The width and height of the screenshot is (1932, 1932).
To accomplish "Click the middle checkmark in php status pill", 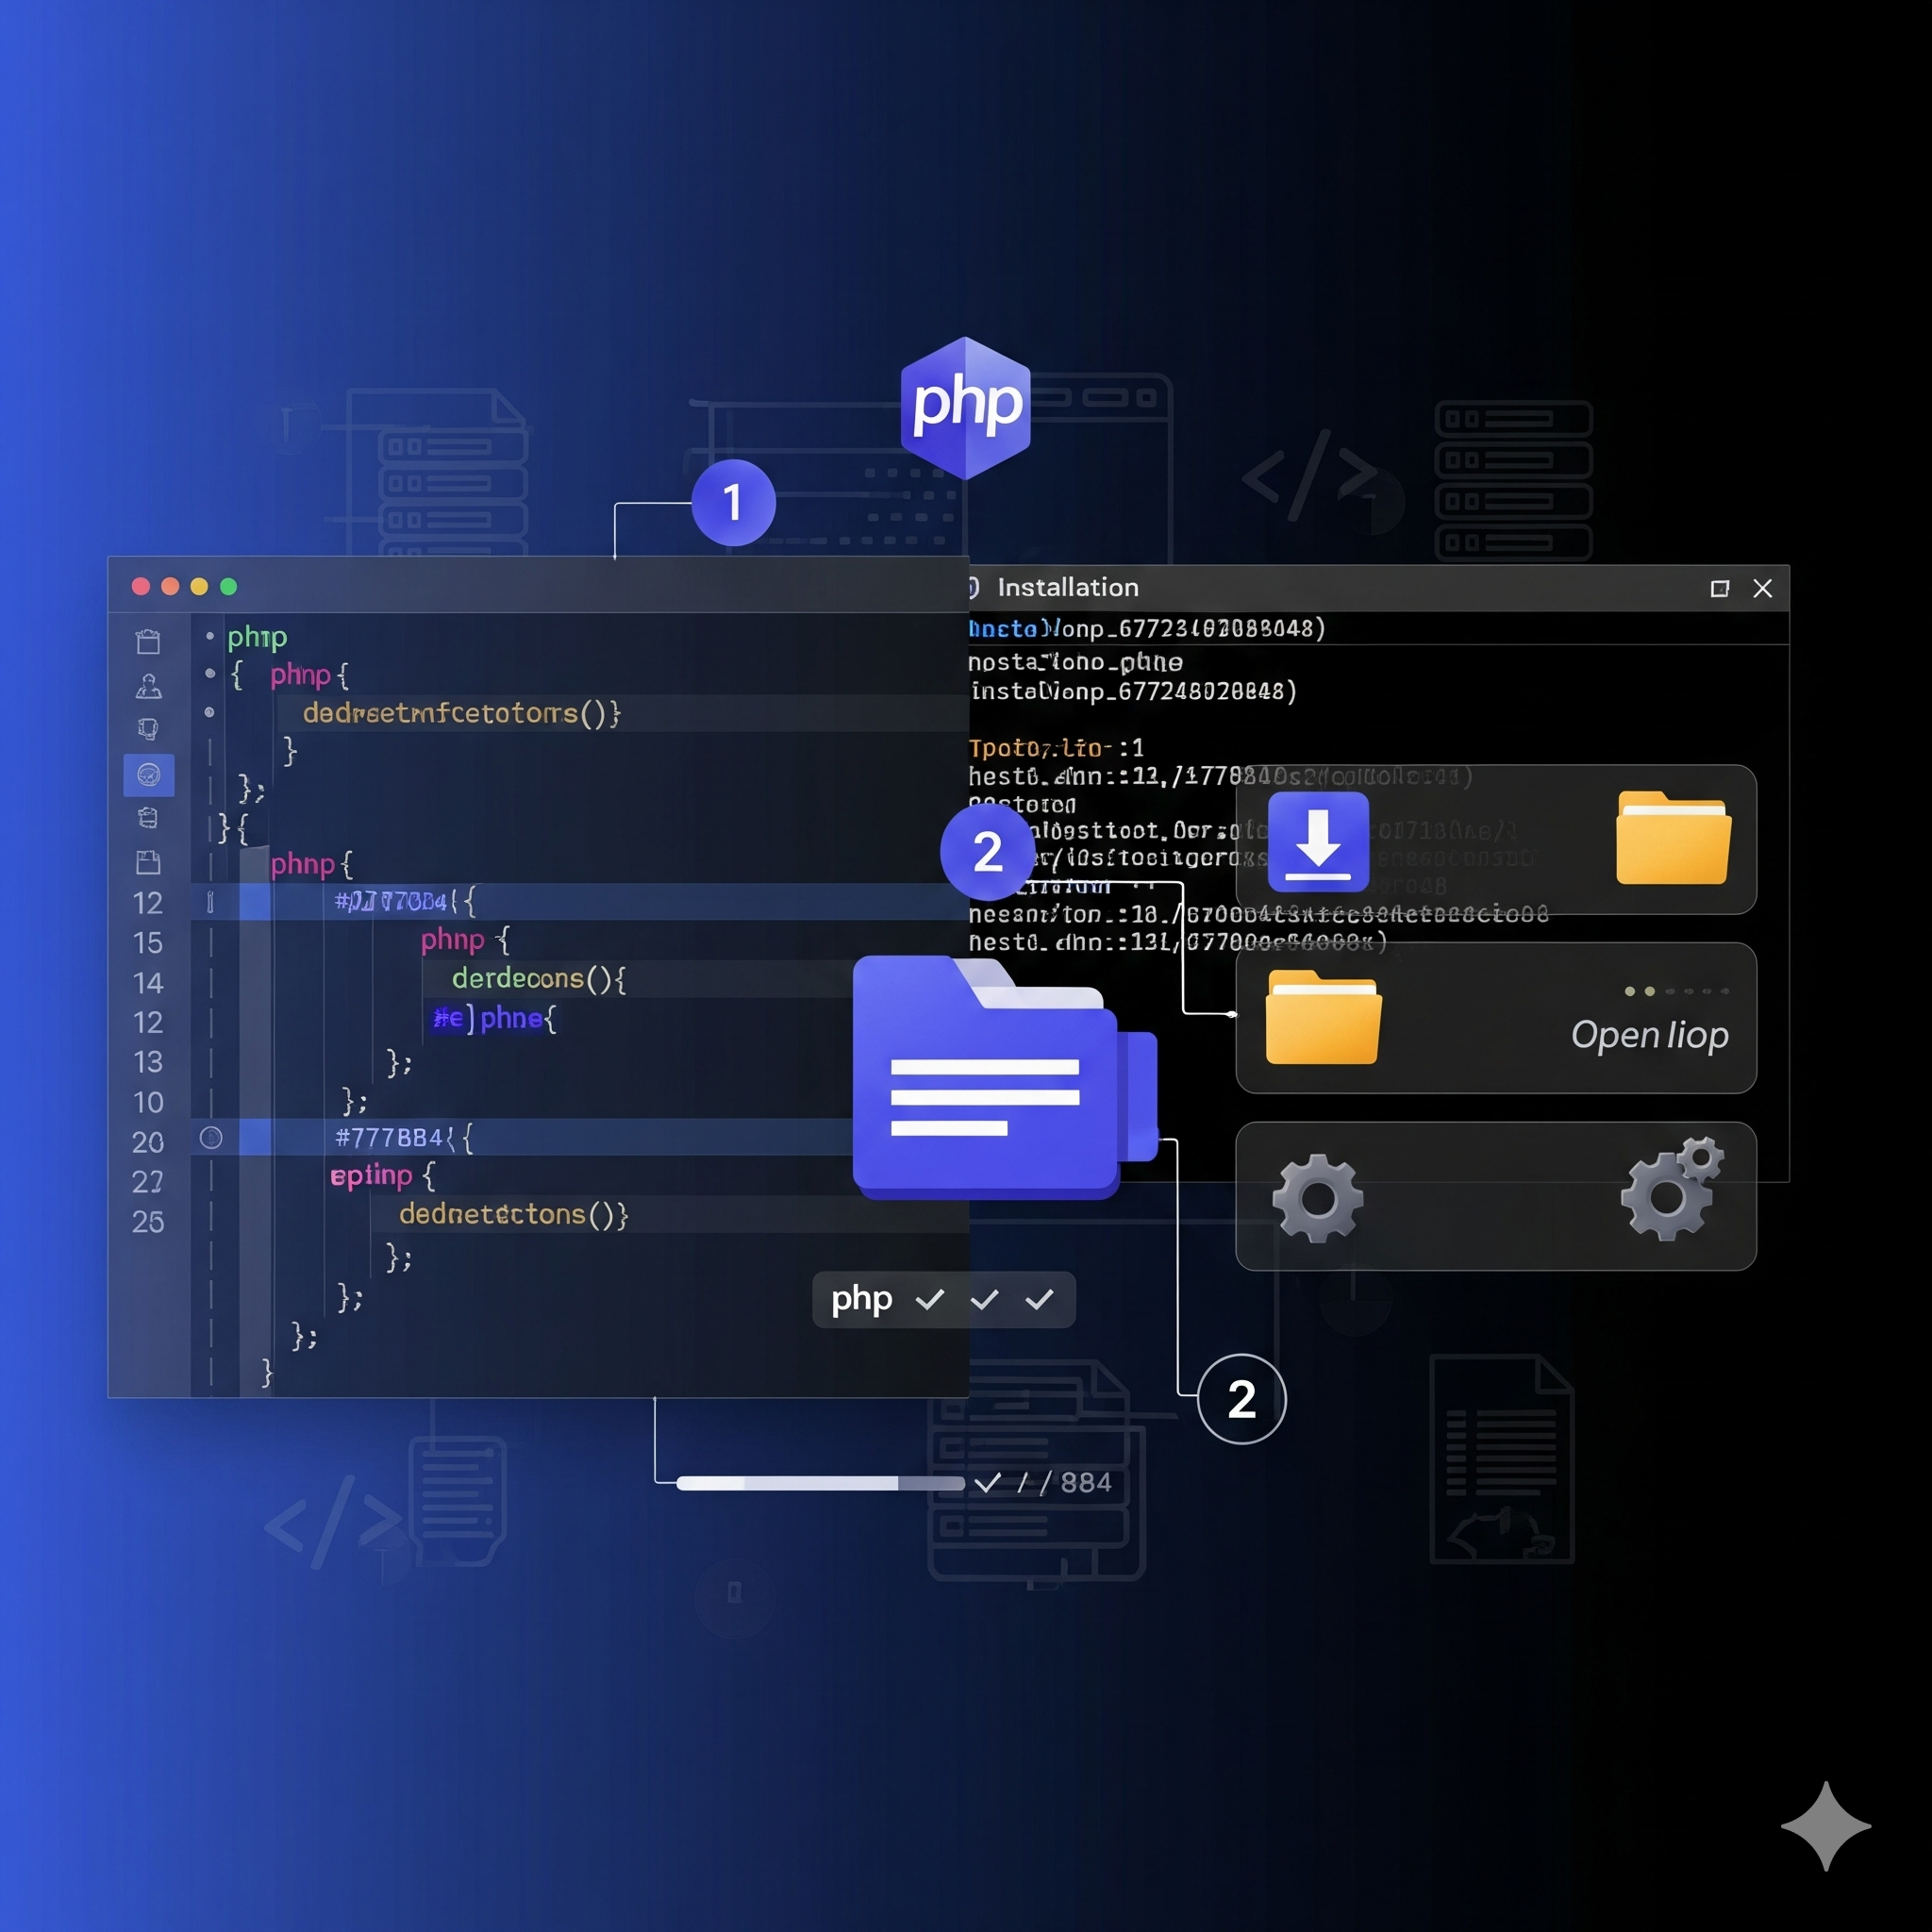I will (985, 1299).
